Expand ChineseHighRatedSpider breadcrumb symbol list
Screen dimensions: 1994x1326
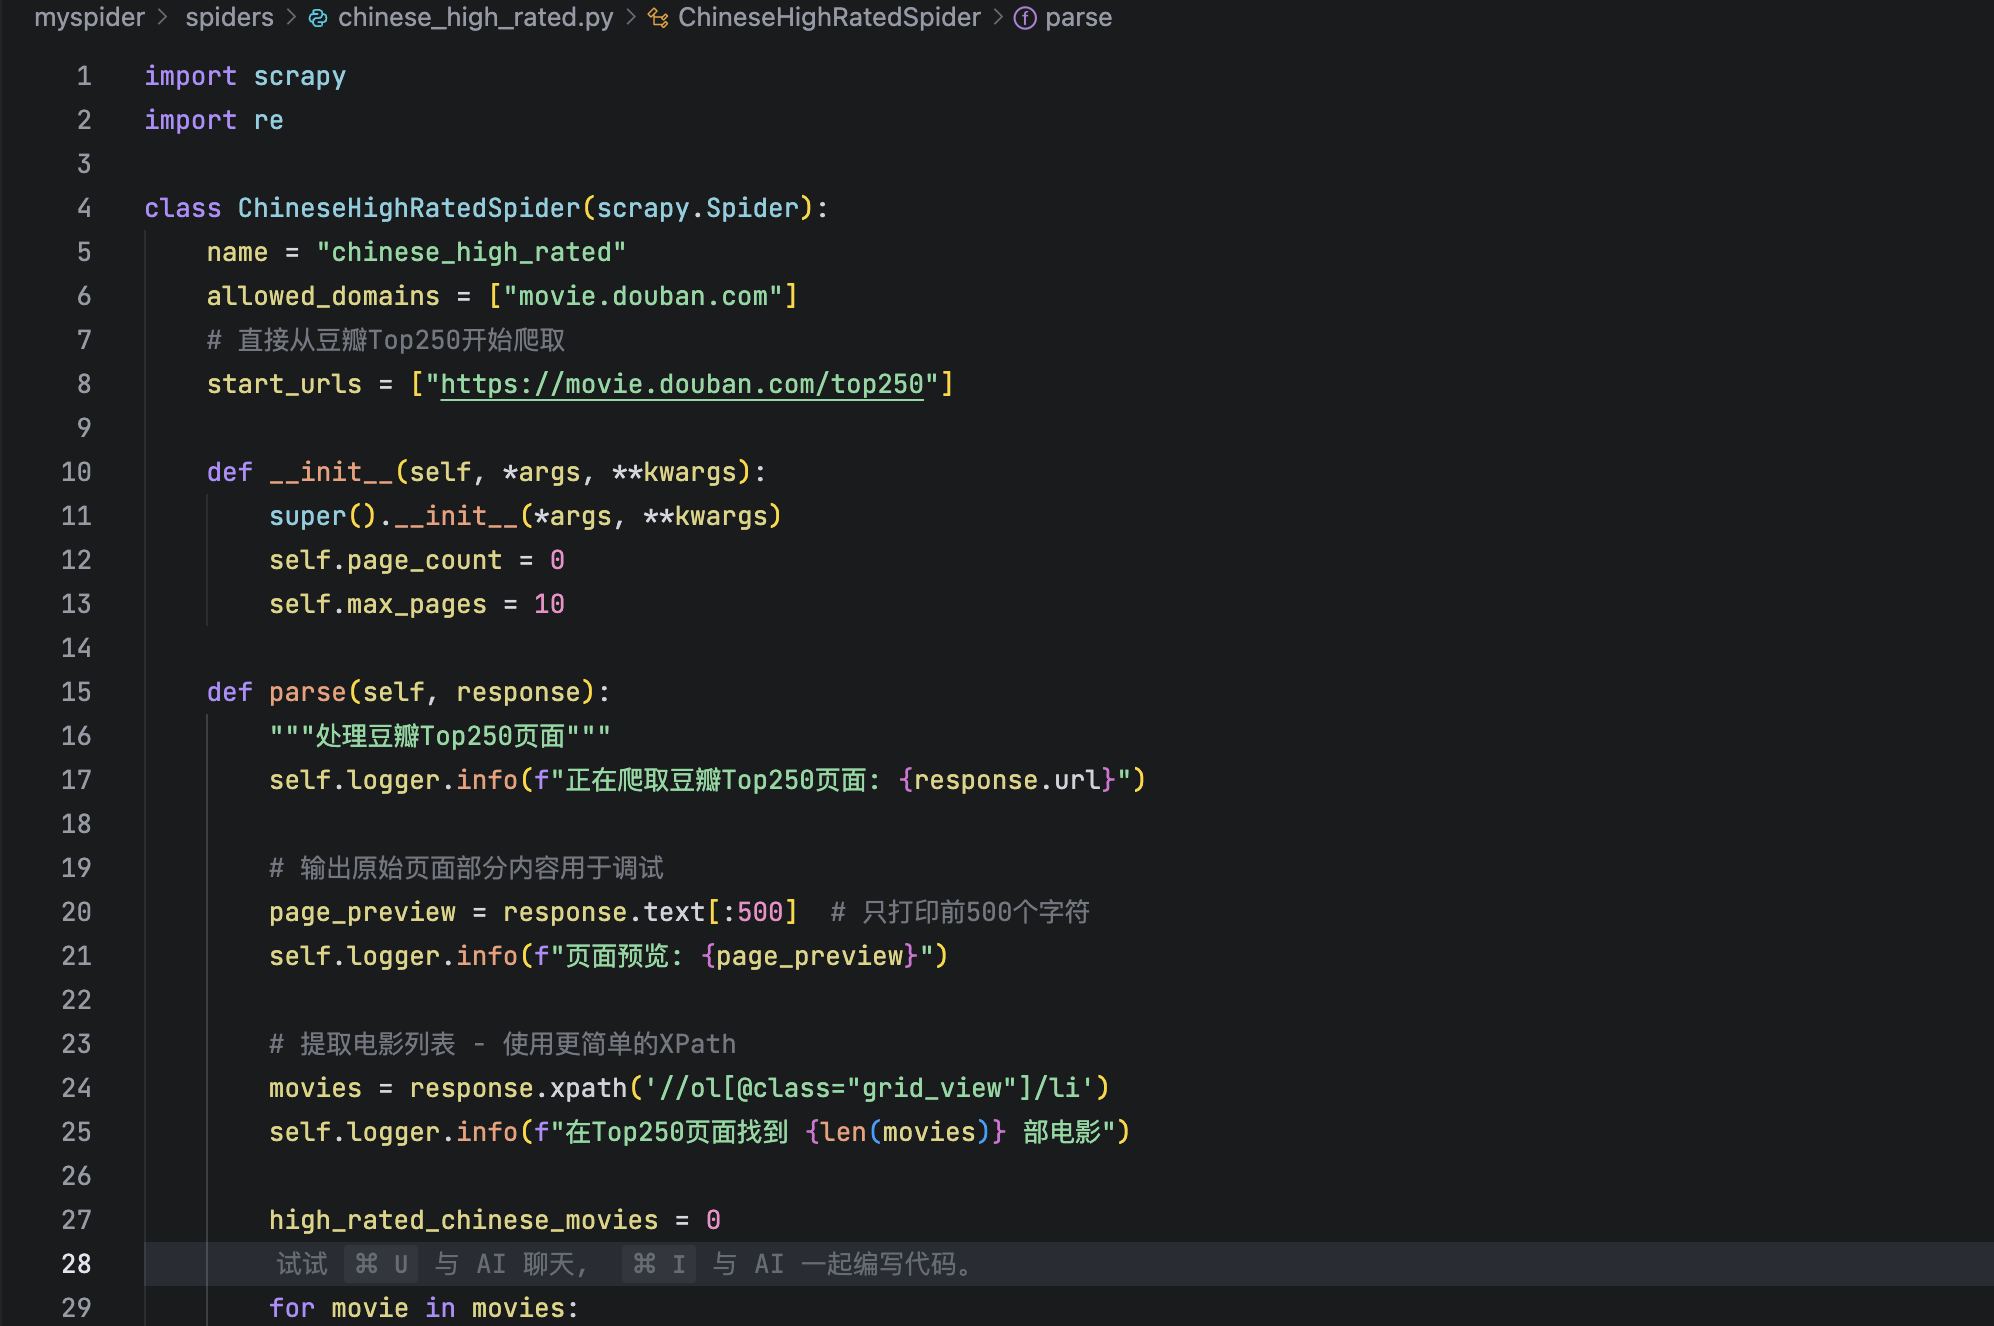point(829,18)
